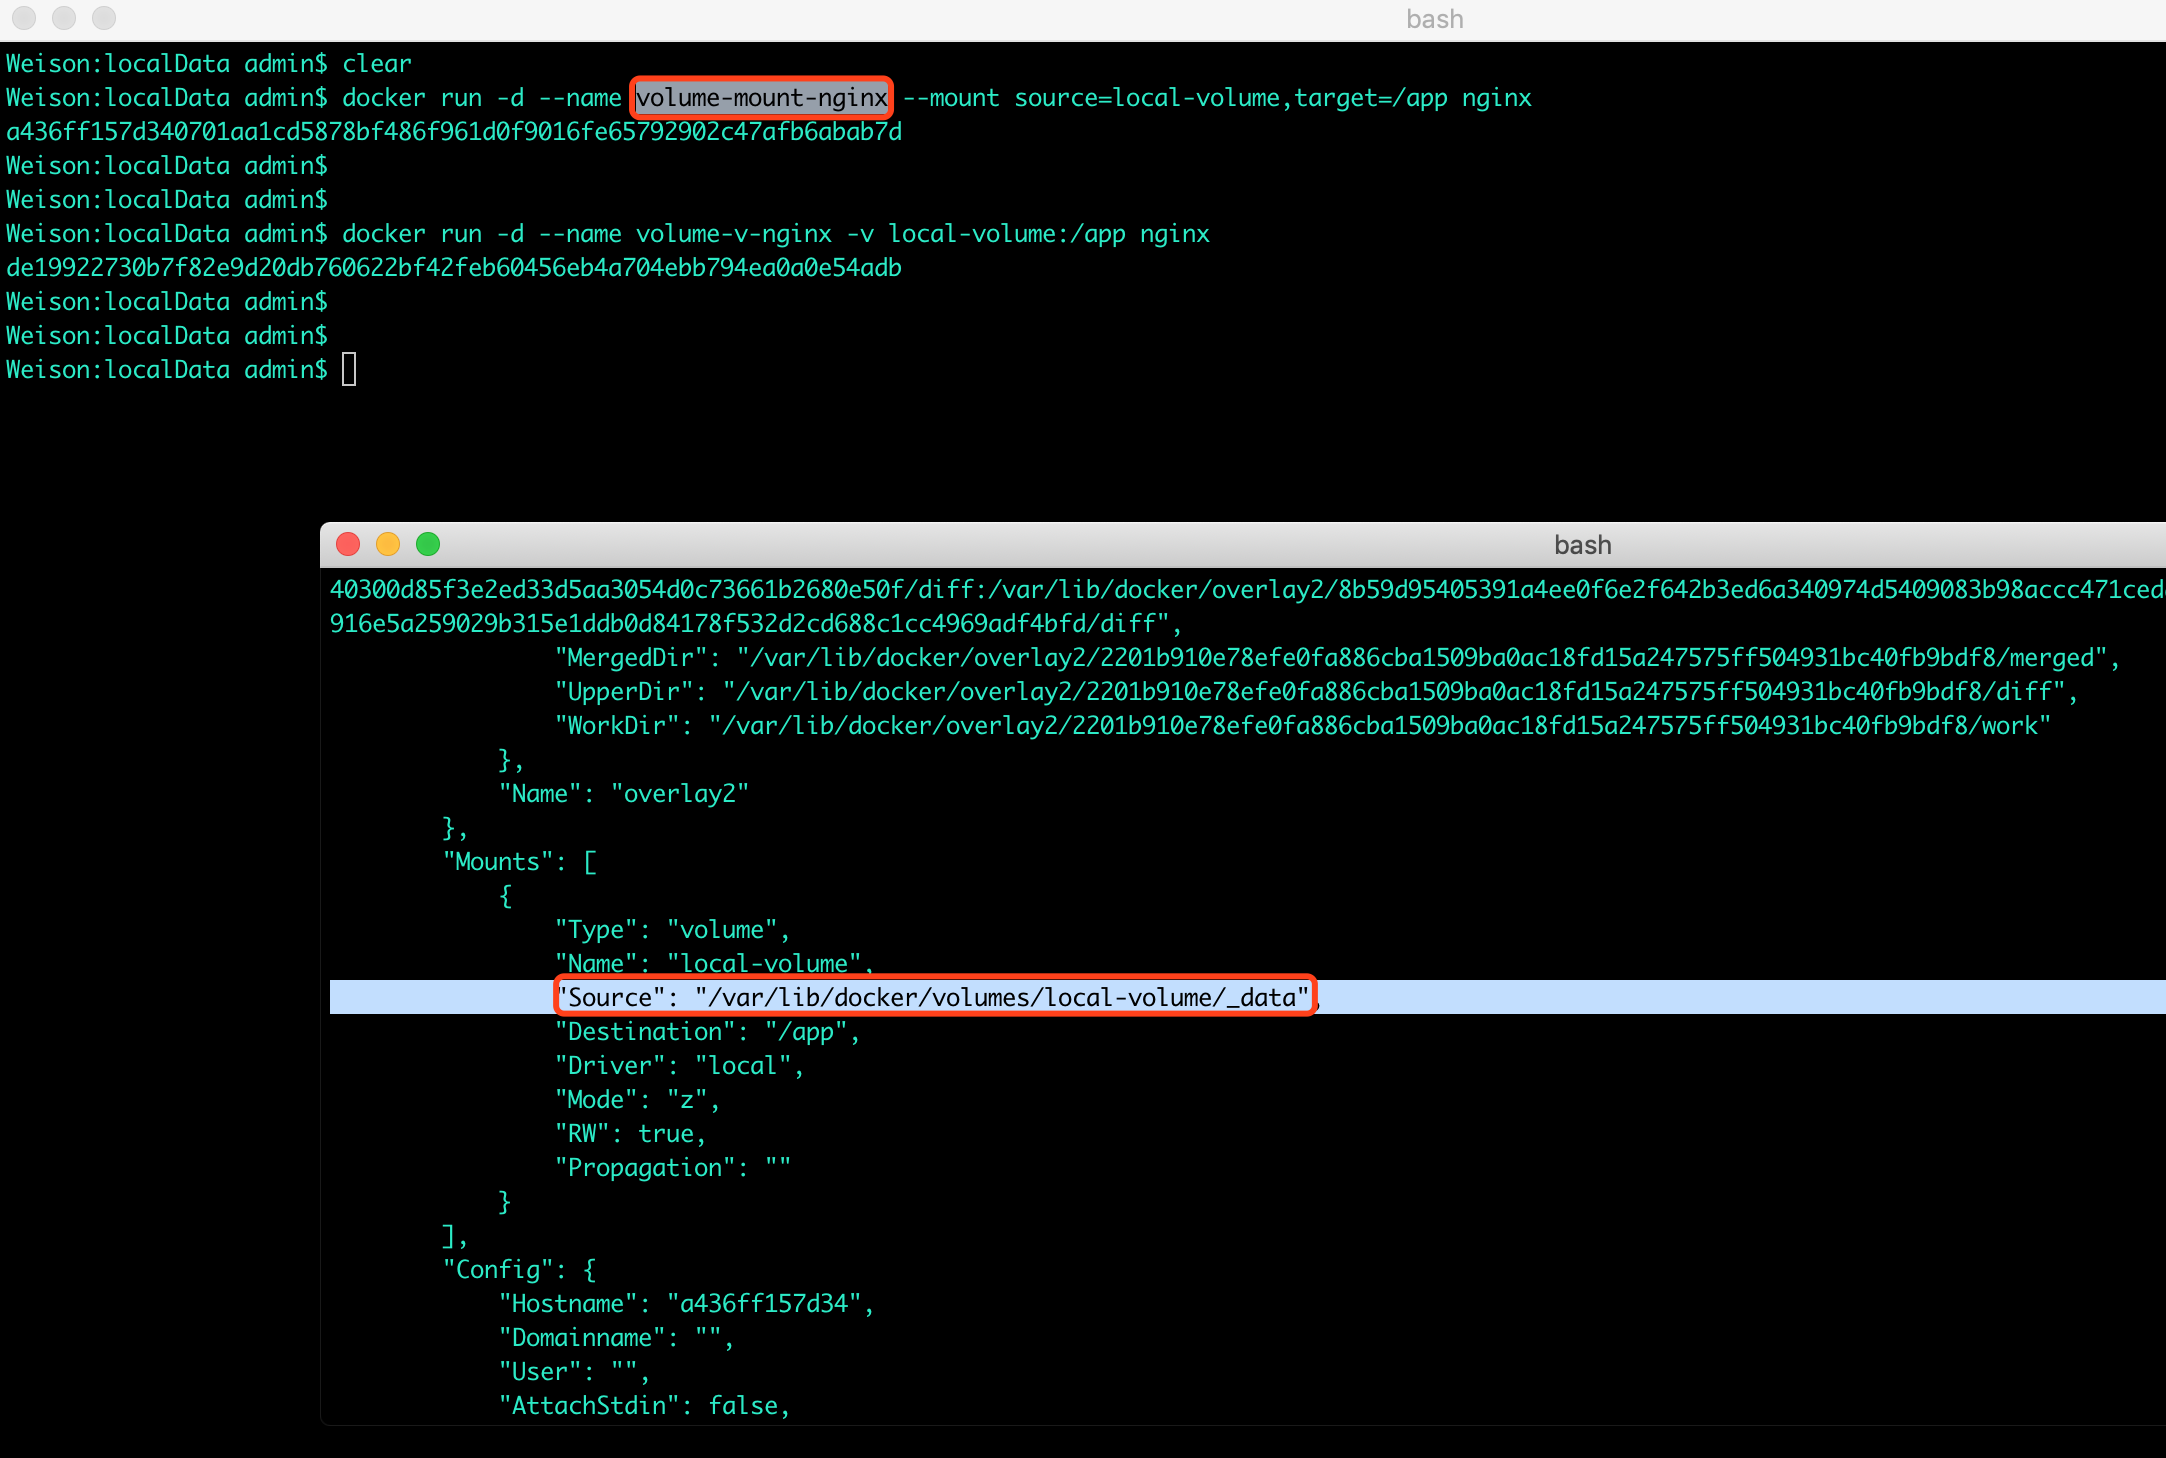Screen dimensions: 2166x1458
Task: Click the cursor at the last prompt
Action: pyautogui.click(x=349, y=370)
